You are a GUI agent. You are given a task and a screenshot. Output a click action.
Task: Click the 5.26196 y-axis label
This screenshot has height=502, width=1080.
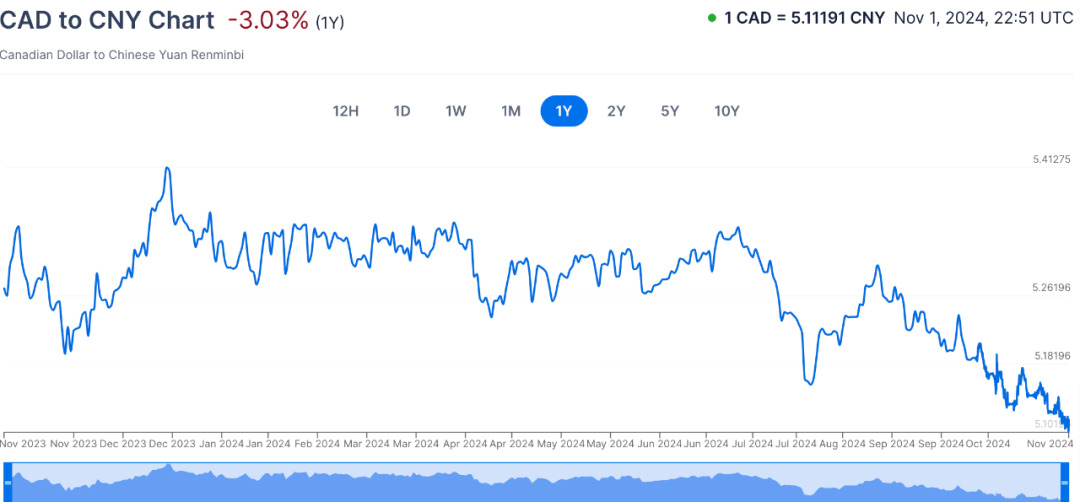pyautogui.click(x=1052, y=288)
